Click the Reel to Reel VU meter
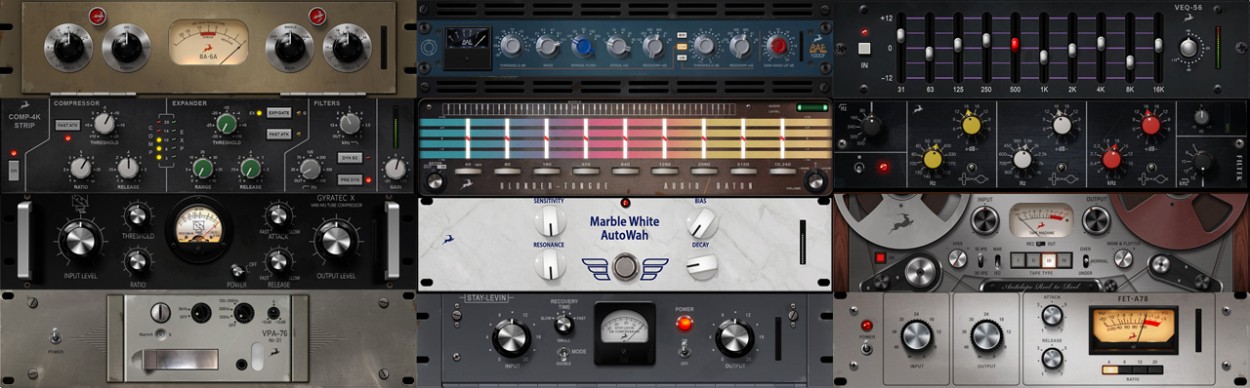 click(1040, 219)
